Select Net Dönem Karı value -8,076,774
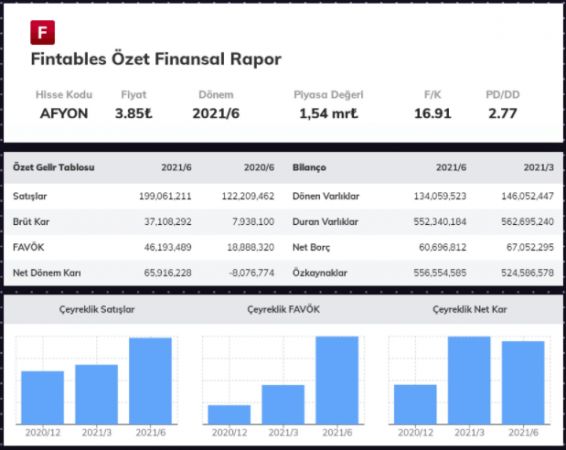 tap(252, 273)
